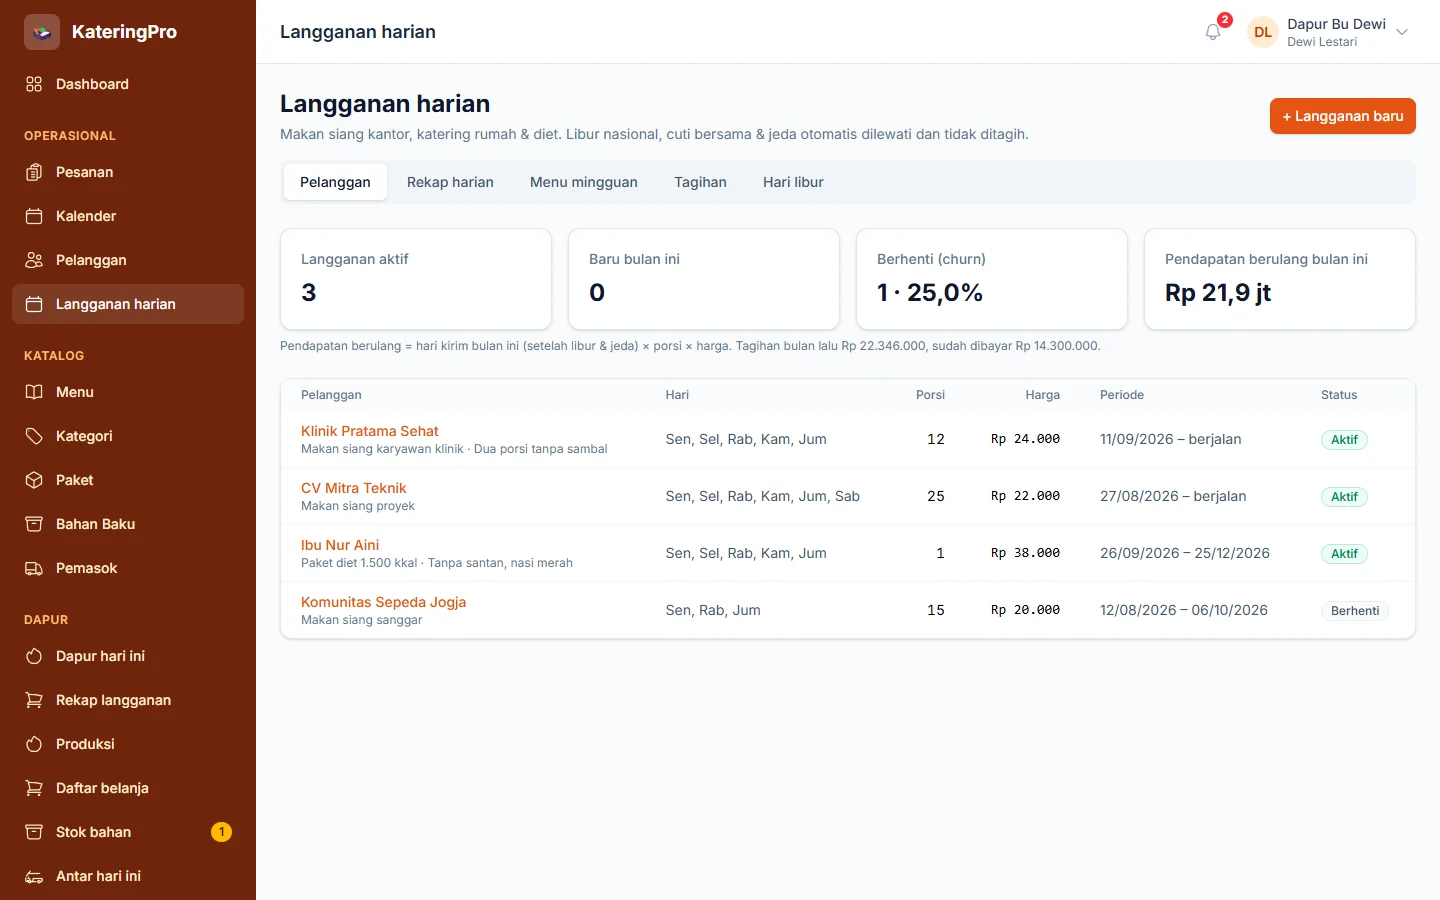Click the Rekap langganan cart icon
This screenshot has width=1440, height=900.
(34, 700)
